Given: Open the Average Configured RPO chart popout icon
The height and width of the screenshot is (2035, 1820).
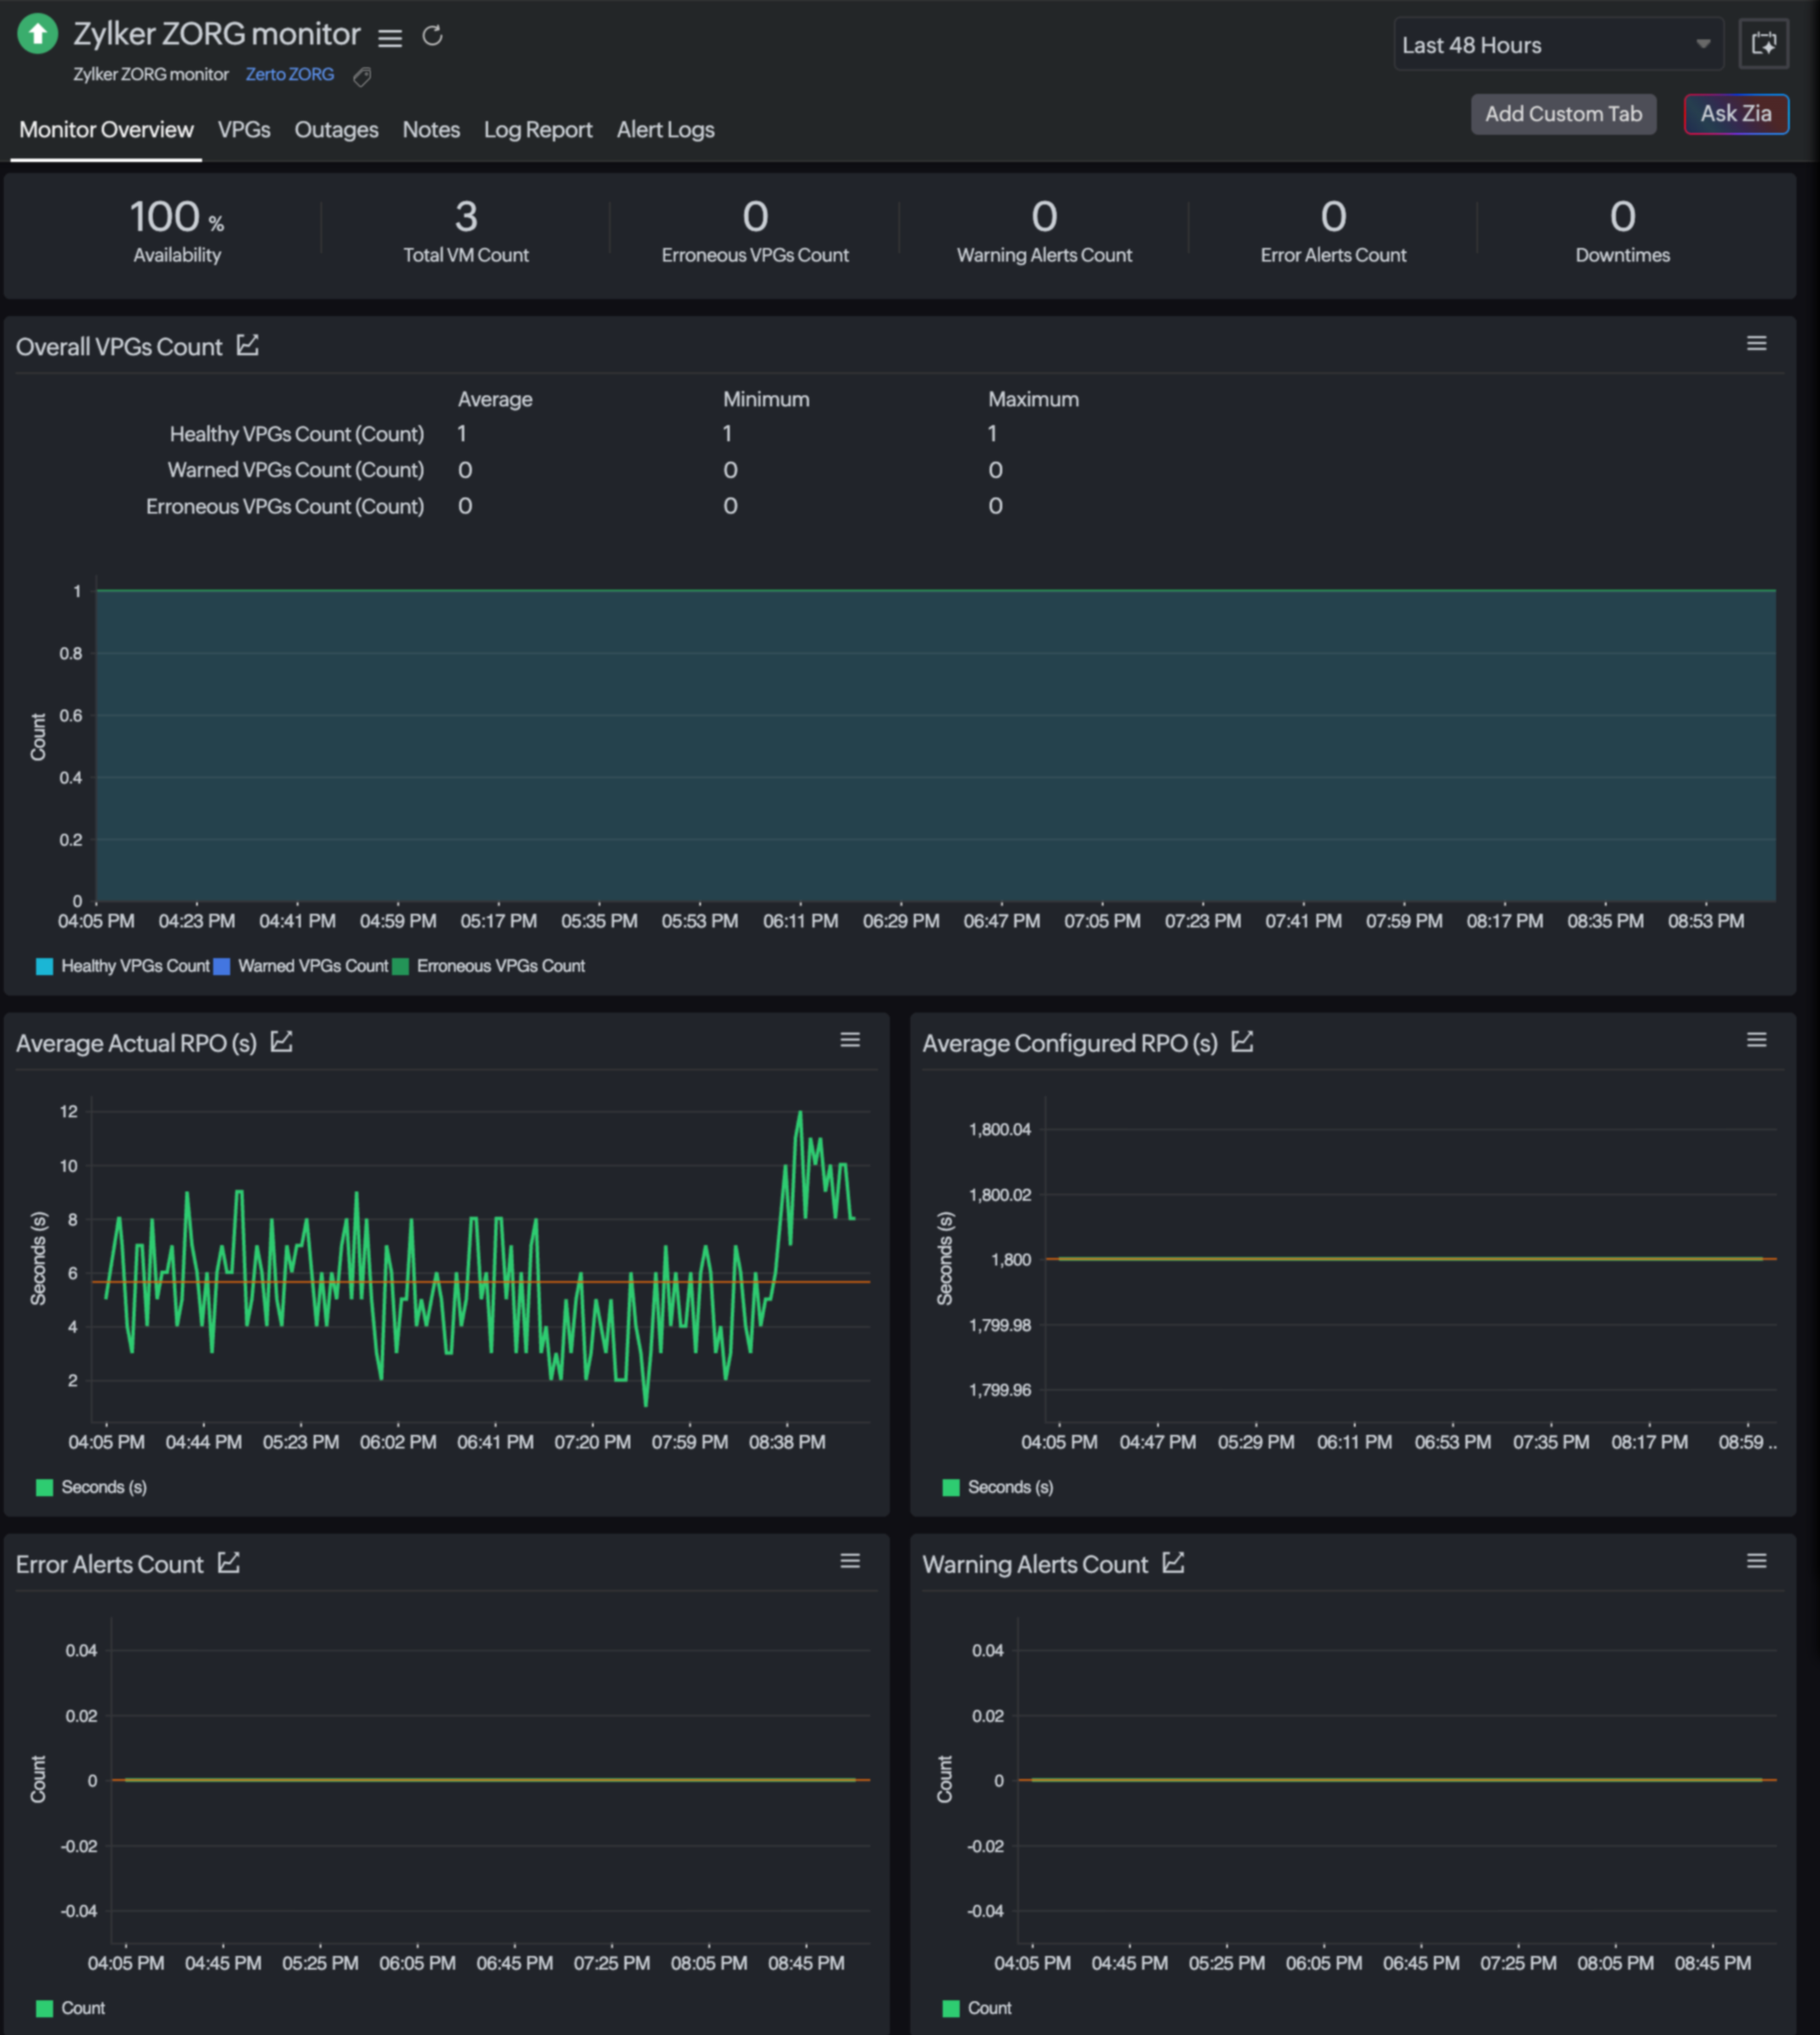Looking at the screenshot, I should [x=1242, y=1042].
